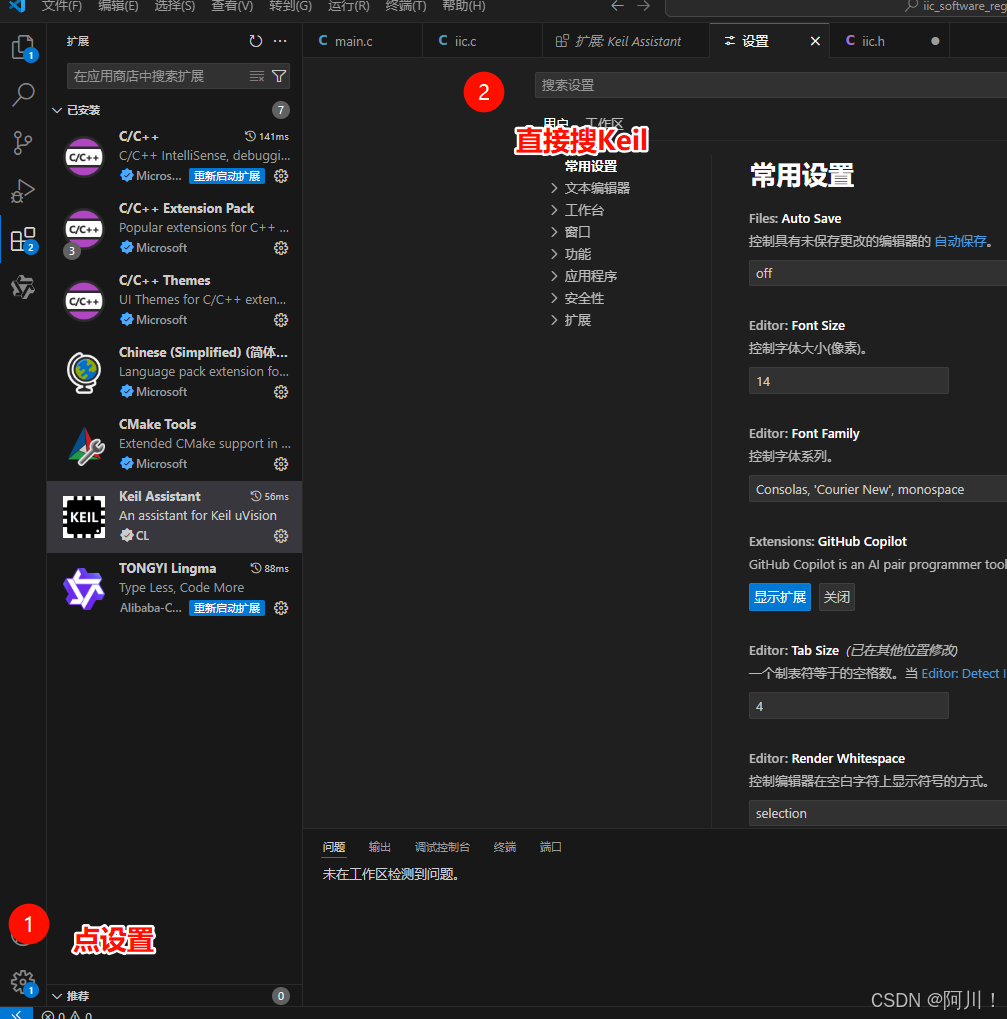Click the Manage gear in activity bar
The height and width of the screenshot is (1019, 1007).
23,982
